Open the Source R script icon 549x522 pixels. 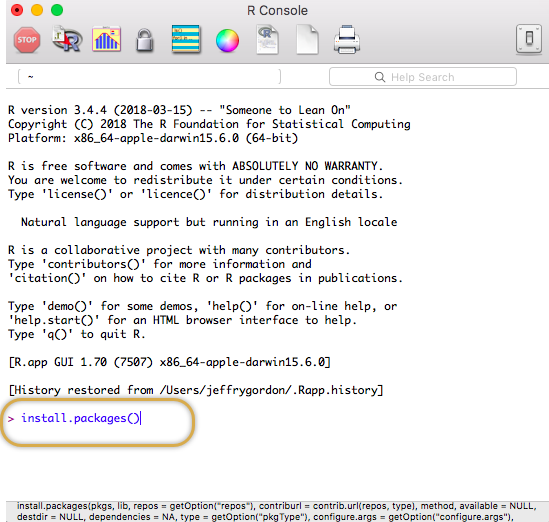tap(67, 39)
